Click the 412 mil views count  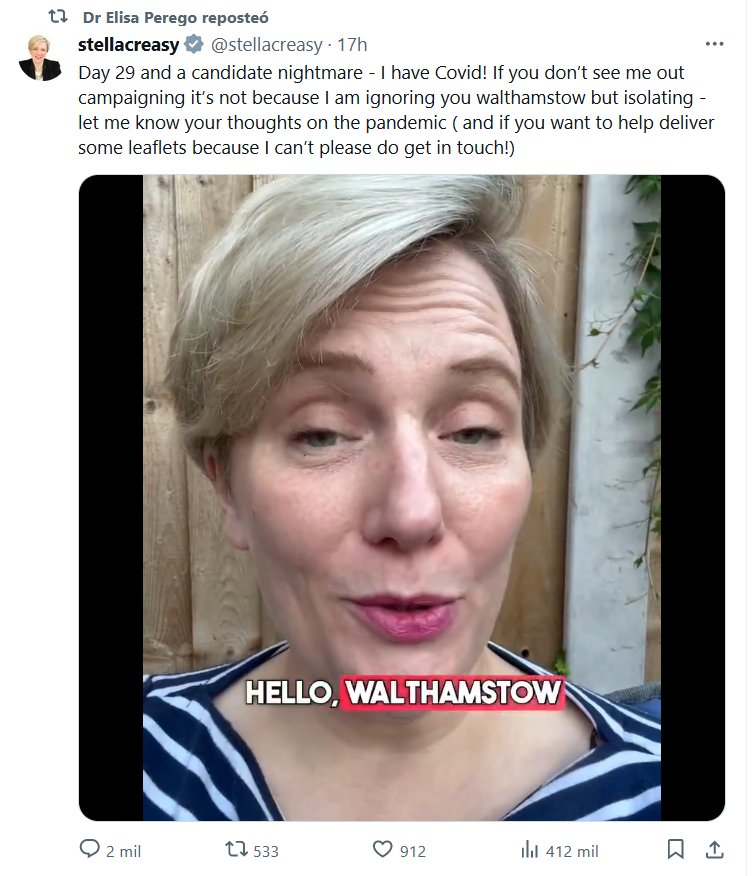click(572, 851)
